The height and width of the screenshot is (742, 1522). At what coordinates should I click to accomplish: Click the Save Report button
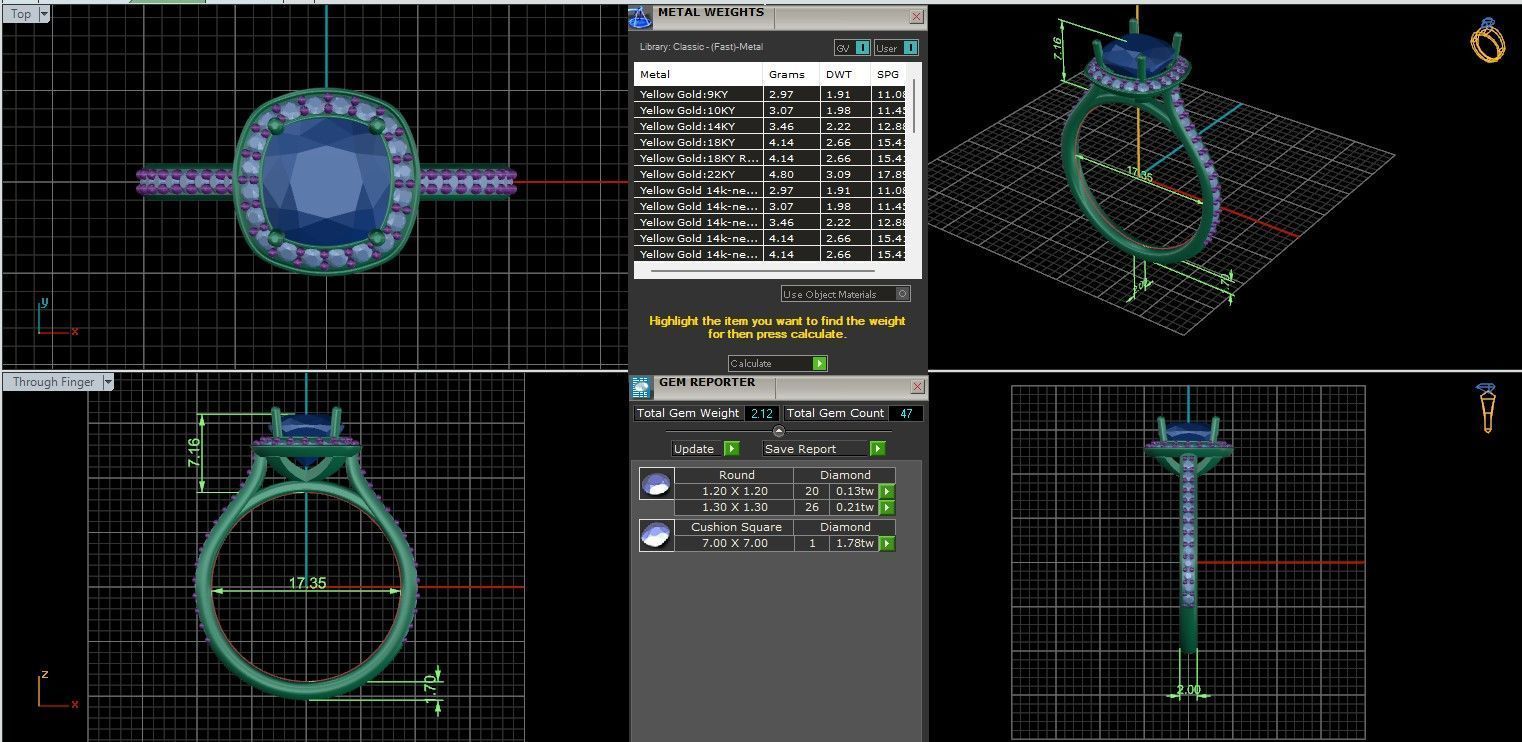[x=824, y=449]
